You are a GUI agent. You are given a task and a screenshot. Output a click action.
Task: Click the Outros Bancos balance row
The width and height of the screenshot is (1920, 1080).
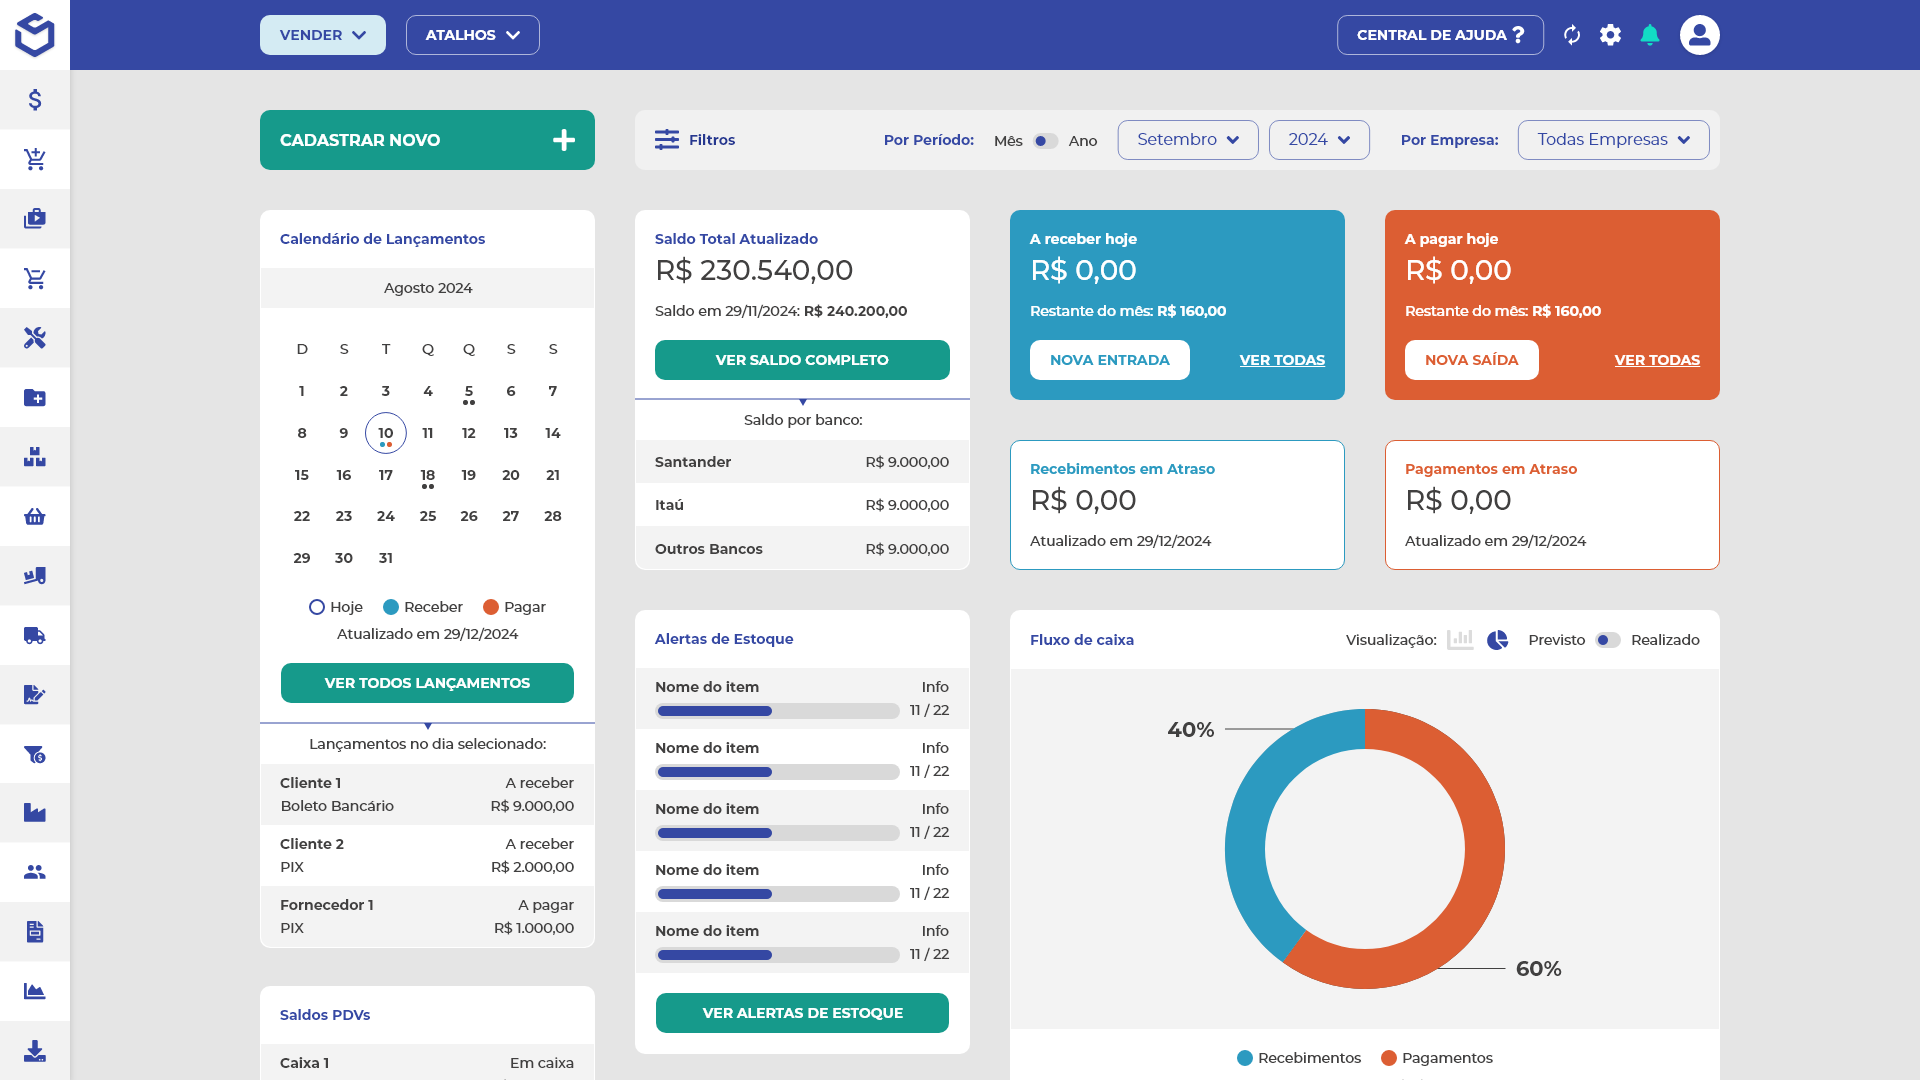click(802, 549)
